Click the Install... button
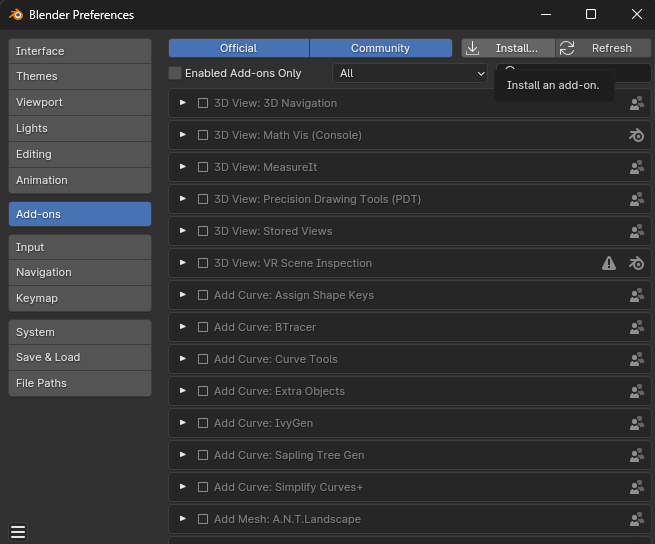The width and height of the screenshot is (655, 544). [x=508, y=48]
